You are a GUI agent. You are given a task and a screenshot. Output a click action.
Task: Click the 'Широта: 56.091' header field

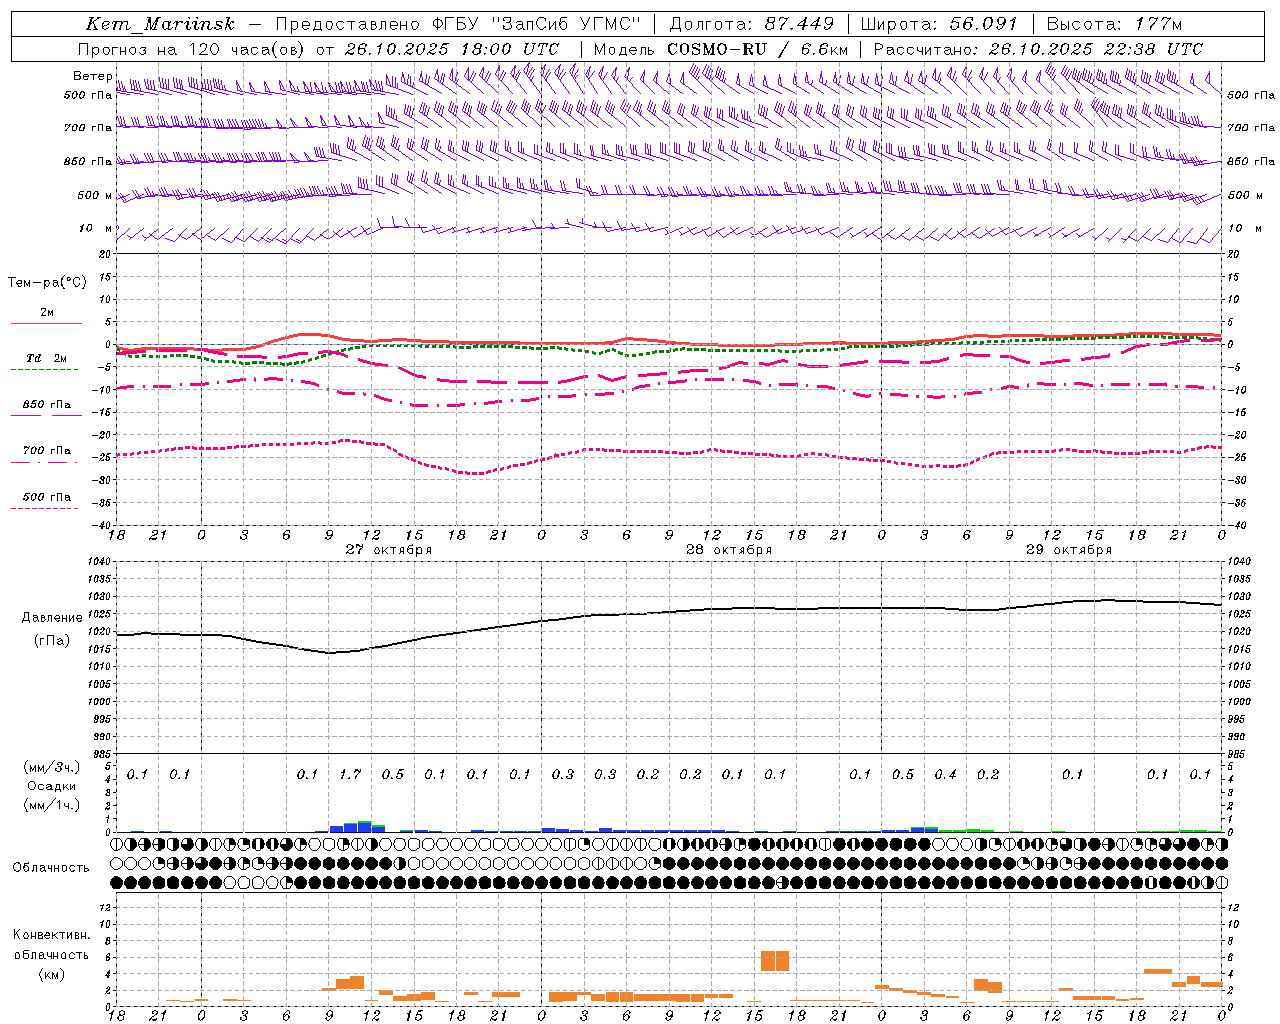point(939,24)
